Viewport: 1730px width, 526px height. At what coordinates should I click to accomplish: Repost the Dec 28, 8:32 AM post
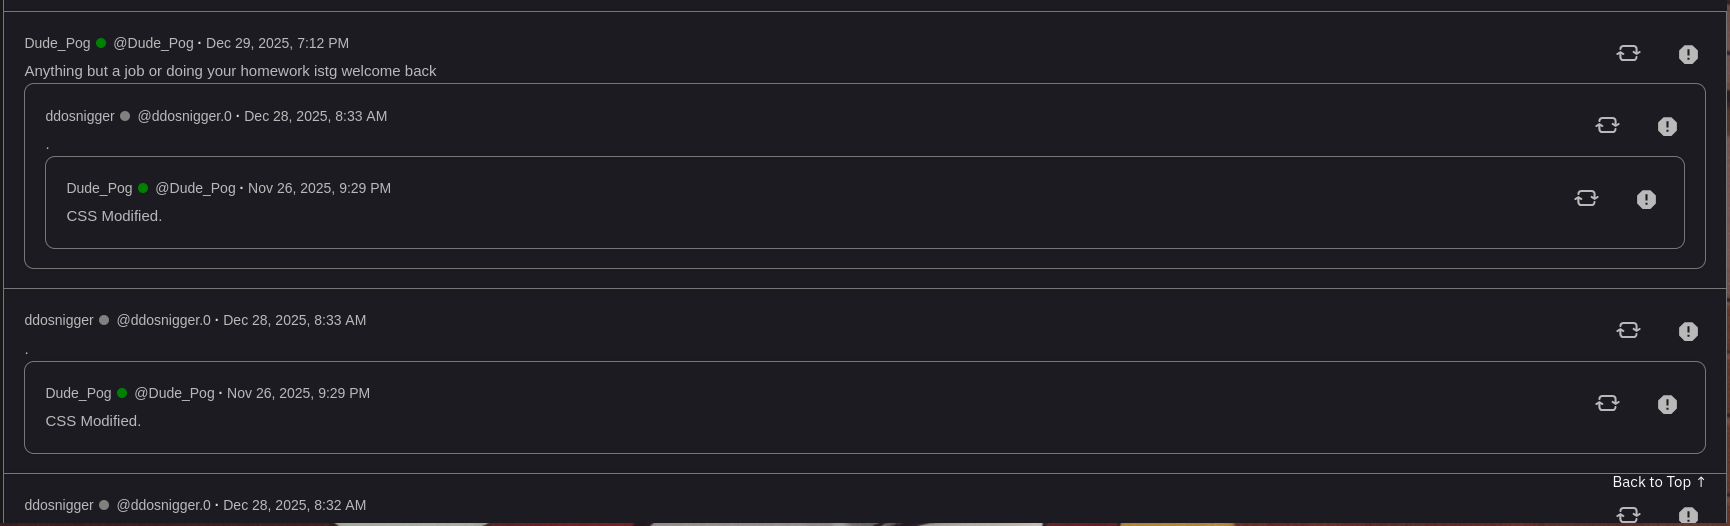1628,514
